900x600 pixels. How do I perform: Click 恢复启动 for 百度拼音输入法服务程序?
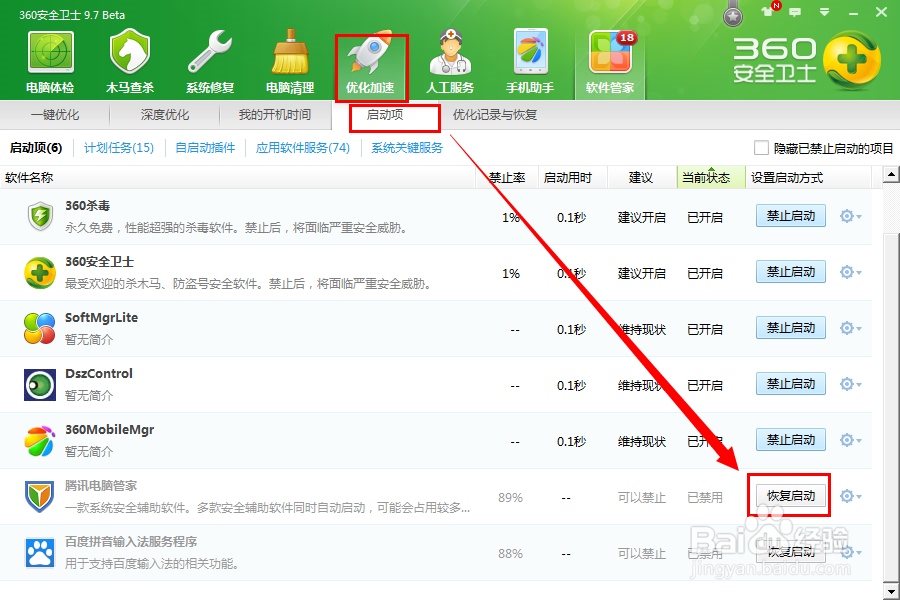click(x=791, y=552)
